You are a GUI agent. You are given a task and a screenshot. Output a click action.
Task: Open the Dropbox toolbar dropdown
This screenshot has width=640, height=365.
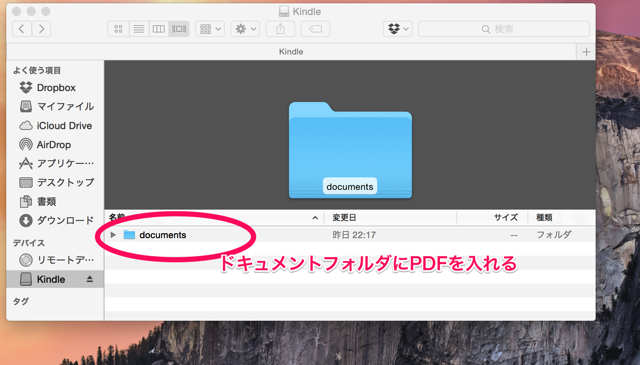[398, 29]
